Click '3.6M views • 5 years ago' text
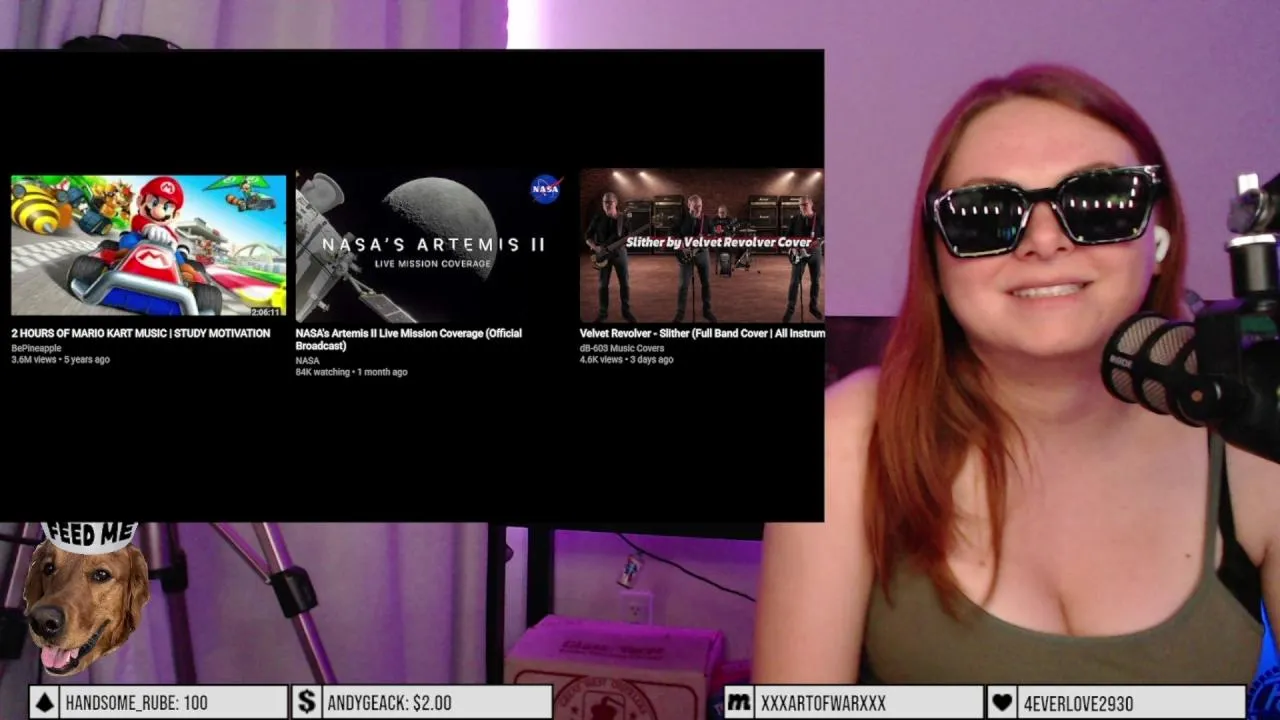Viewport: 1280px width, 720px height. (60, 359)
